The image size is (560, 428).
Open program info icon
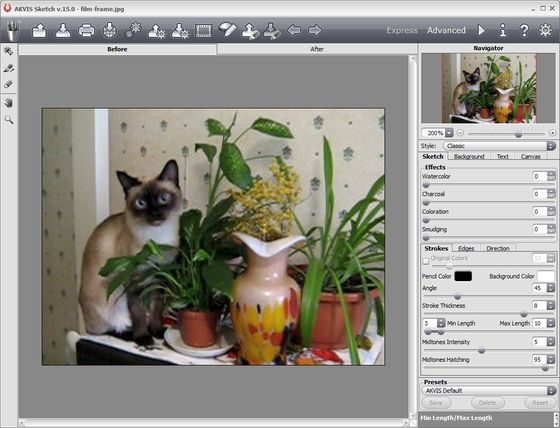[x=502, y=30]
